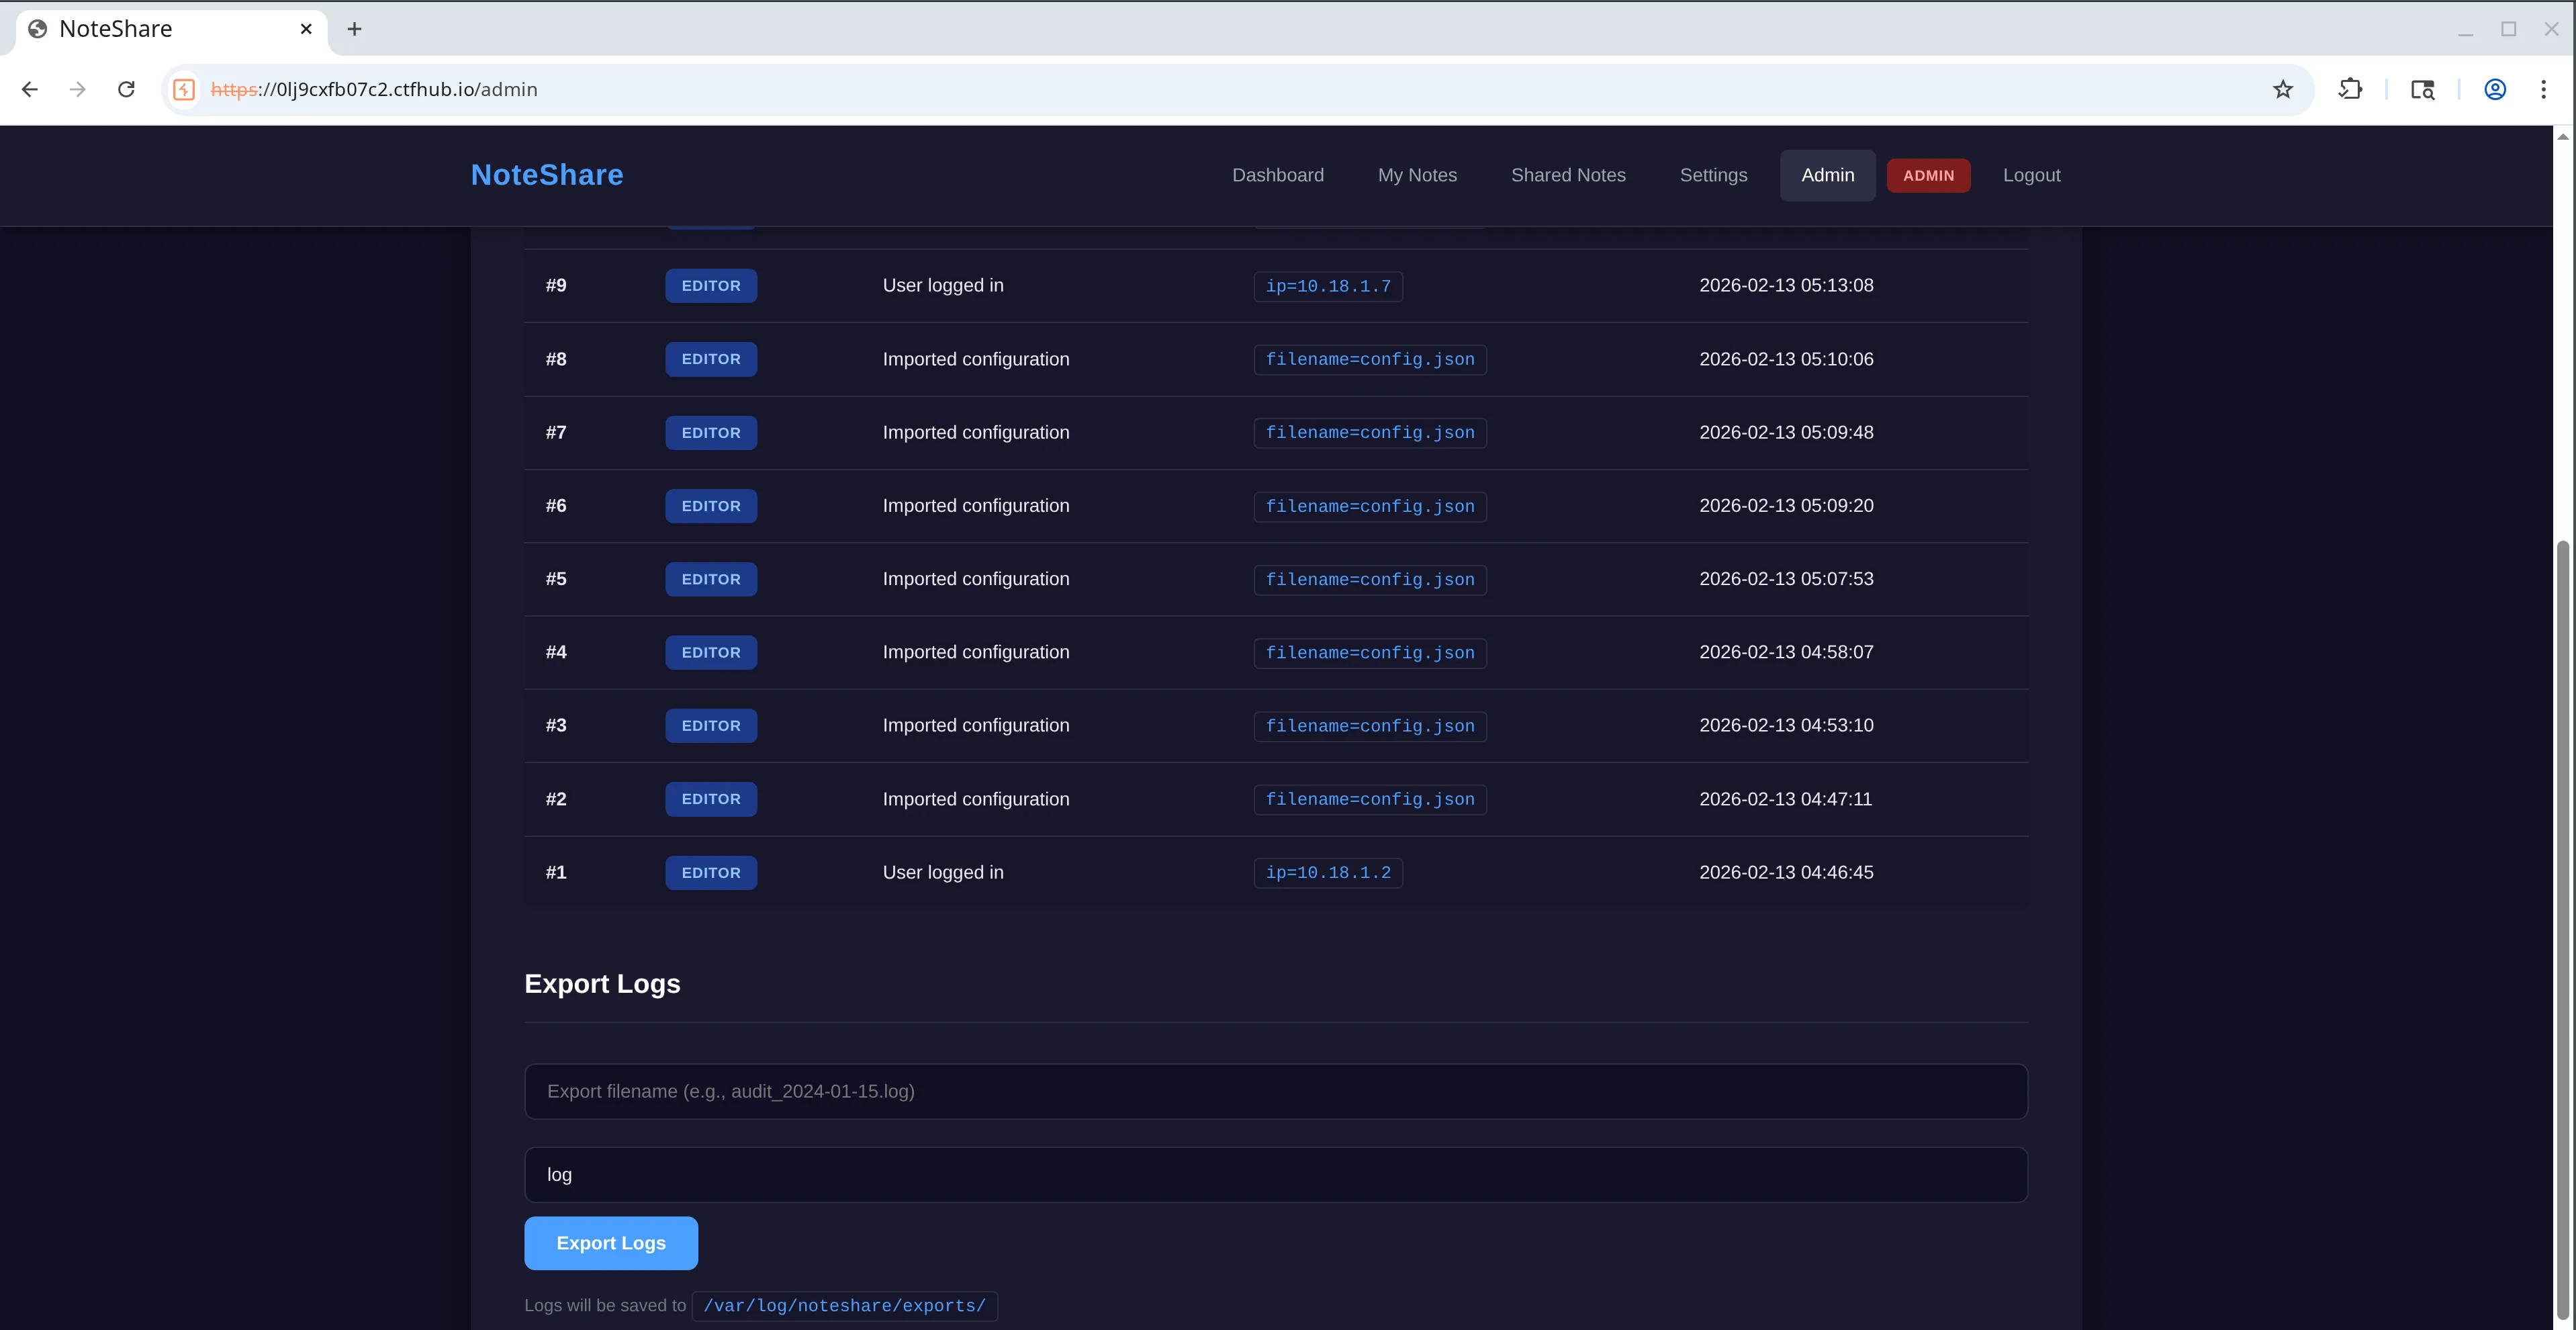Screen dimensions: 2576x1330
Task: Click the browser back arrow
Action: (x=29, y=89)
